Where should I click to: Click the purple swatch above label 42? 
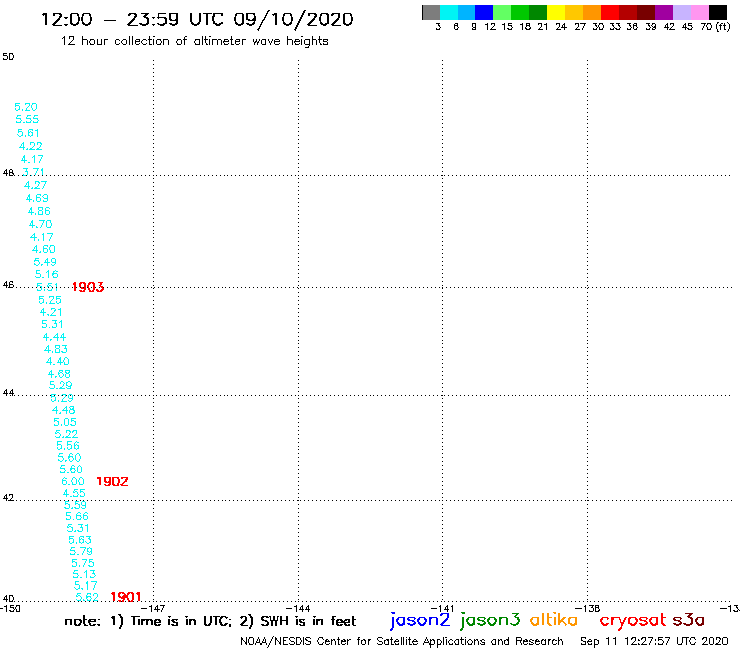pyautogui.click(x=664, y=12)
